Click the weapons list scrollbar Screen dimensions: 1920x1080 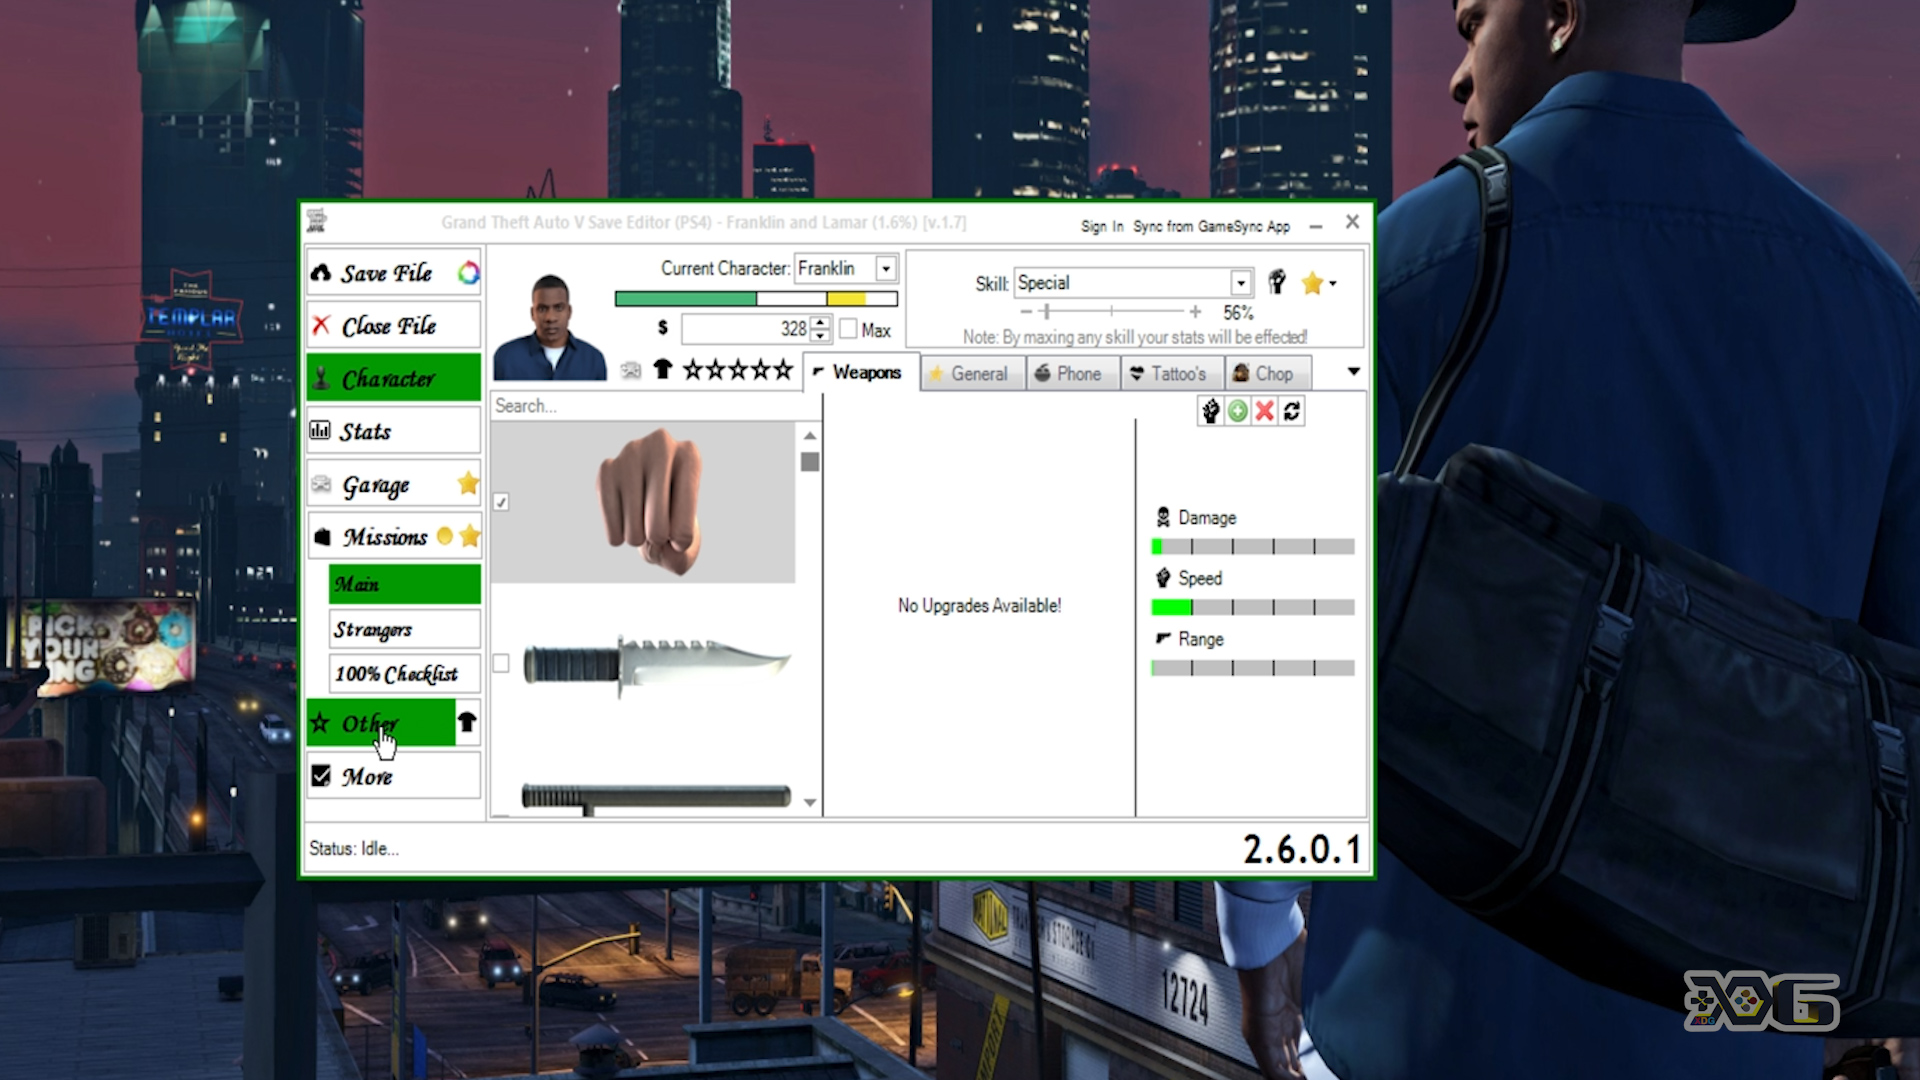(810, 462)
